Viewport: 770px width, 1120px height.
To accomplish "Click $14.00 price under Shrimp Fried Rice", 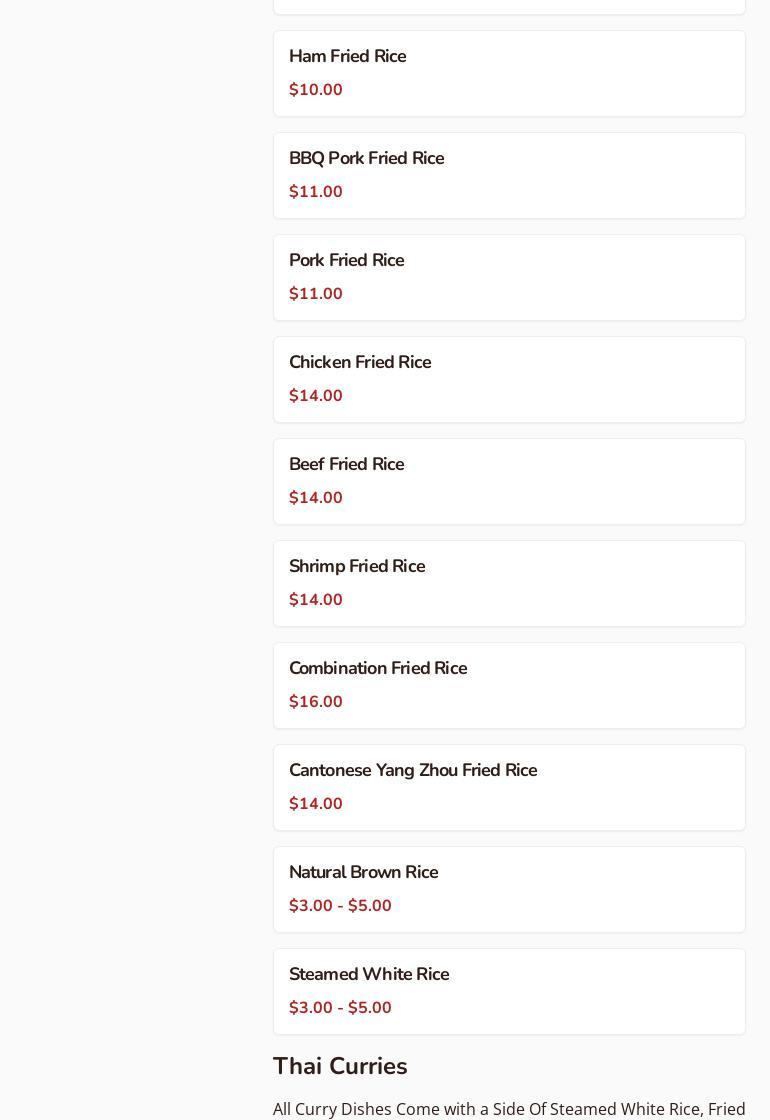I will (x=316, y=600).
